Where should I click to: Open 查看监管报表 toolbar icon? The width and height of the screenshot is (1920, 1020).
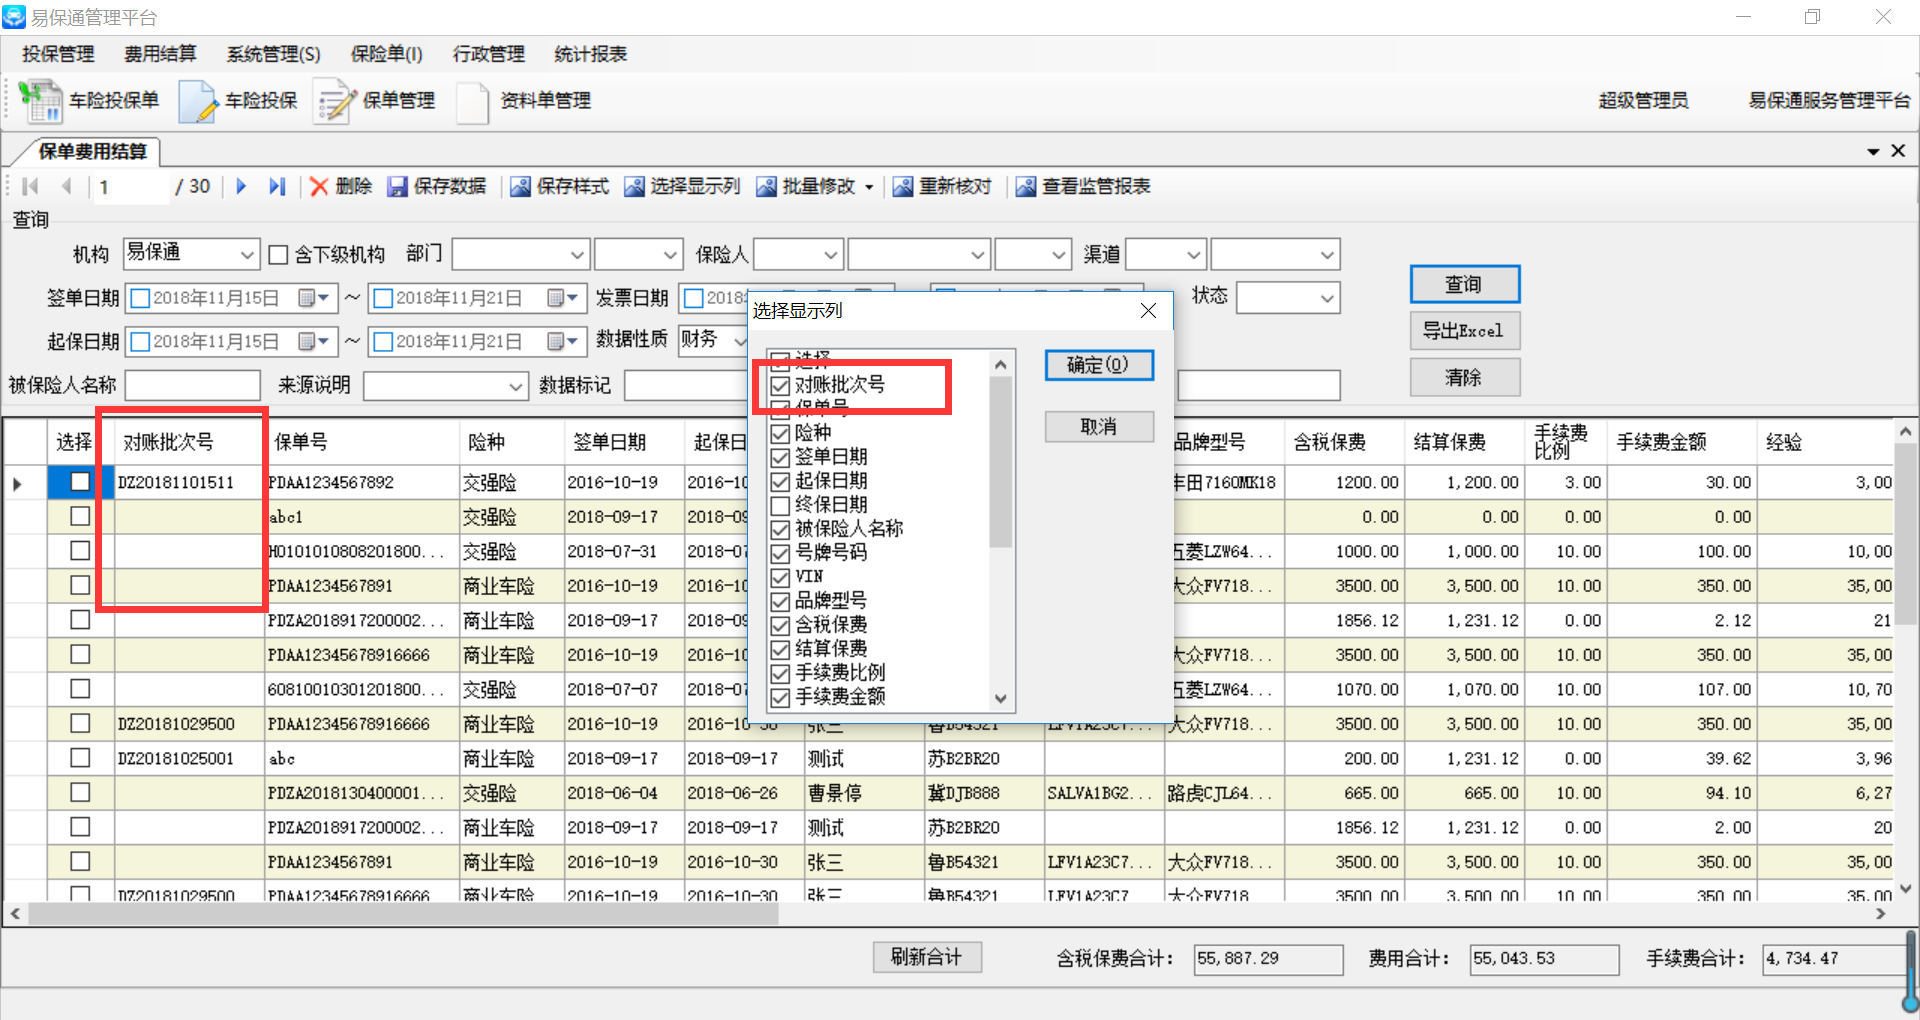[x=1025, y=187]
